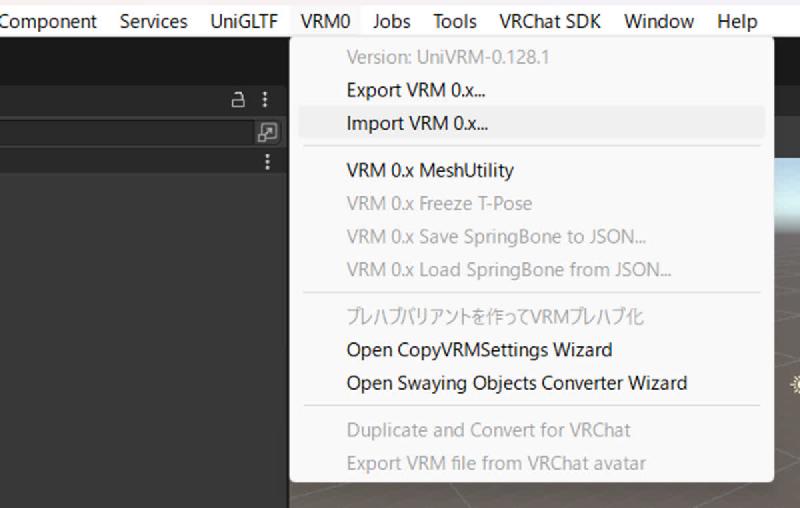Click the open-in-window icon beside the field
Image resolution: width=800 pixels, height=508 pixels.
[x=267, y=133]
